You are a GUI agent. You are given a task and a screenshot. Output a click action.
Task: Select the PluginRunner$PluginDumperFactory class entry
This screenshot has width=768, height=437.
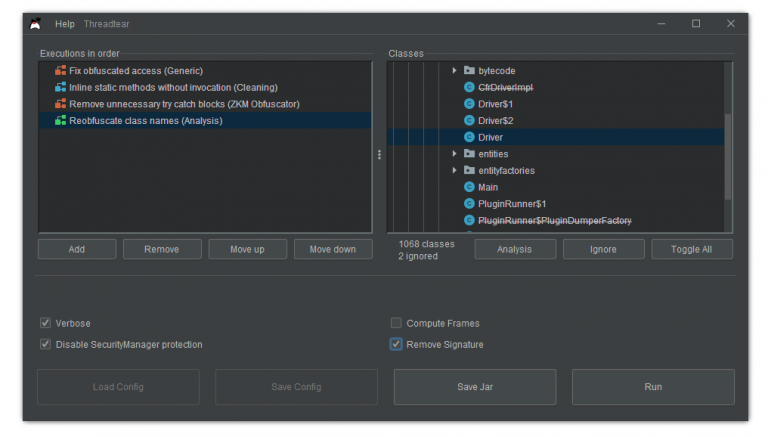coord(554,220)
